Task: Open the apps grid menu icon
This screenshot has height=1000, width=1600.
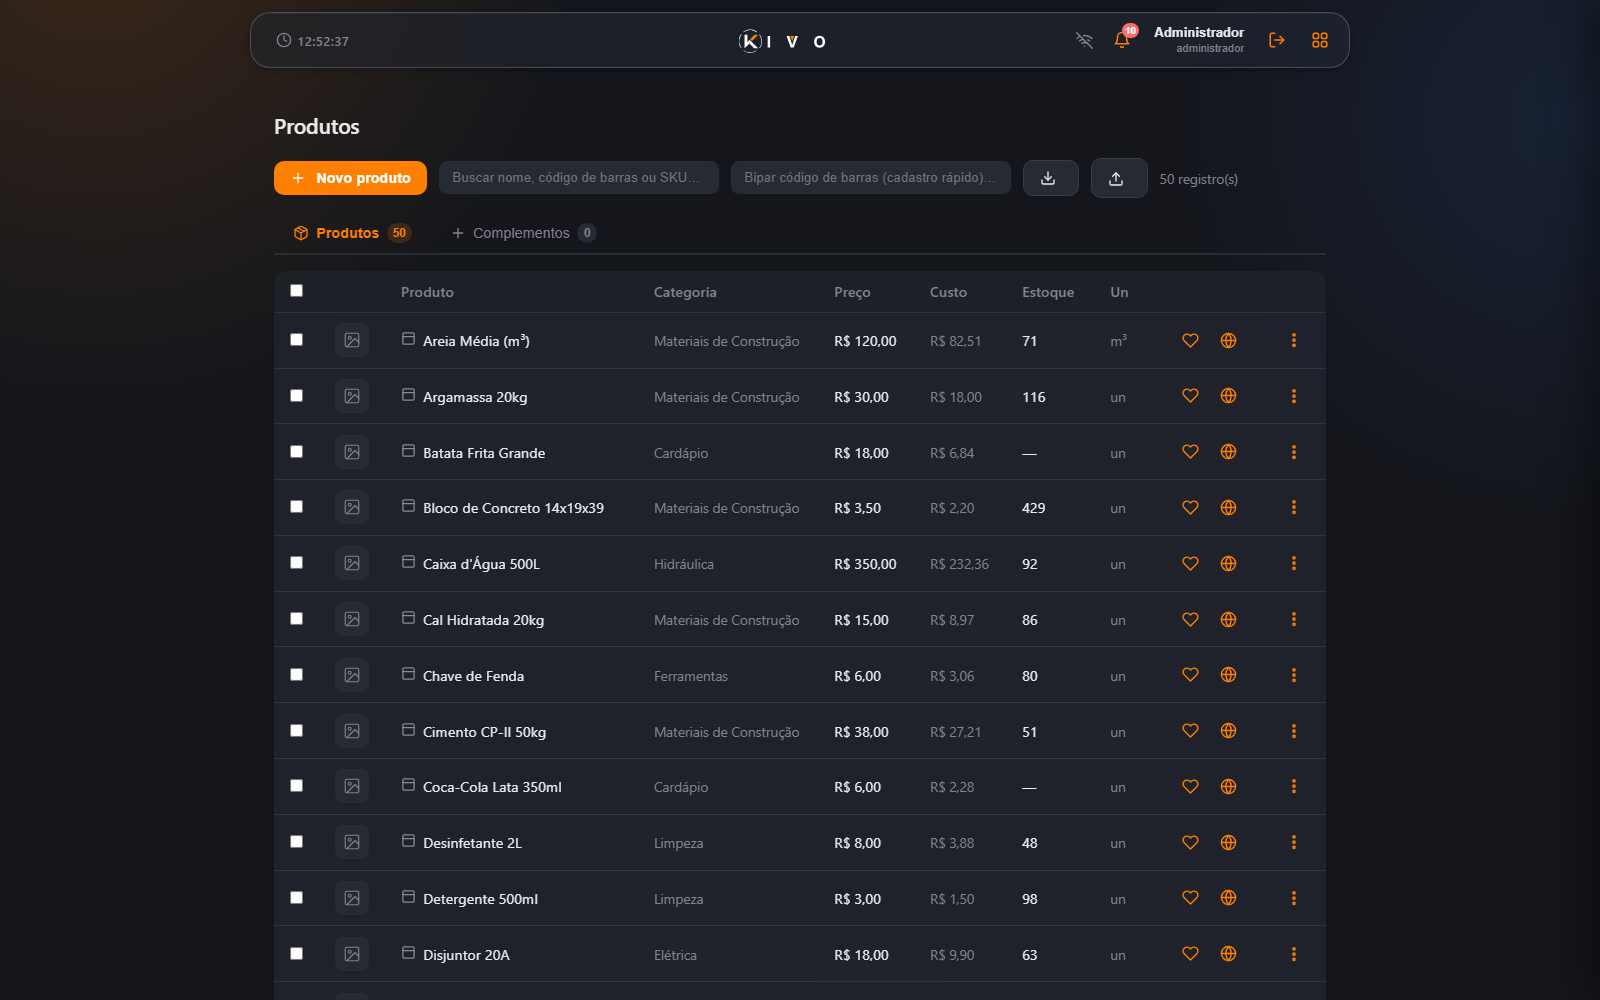Action: click(x=1320, y=40)
